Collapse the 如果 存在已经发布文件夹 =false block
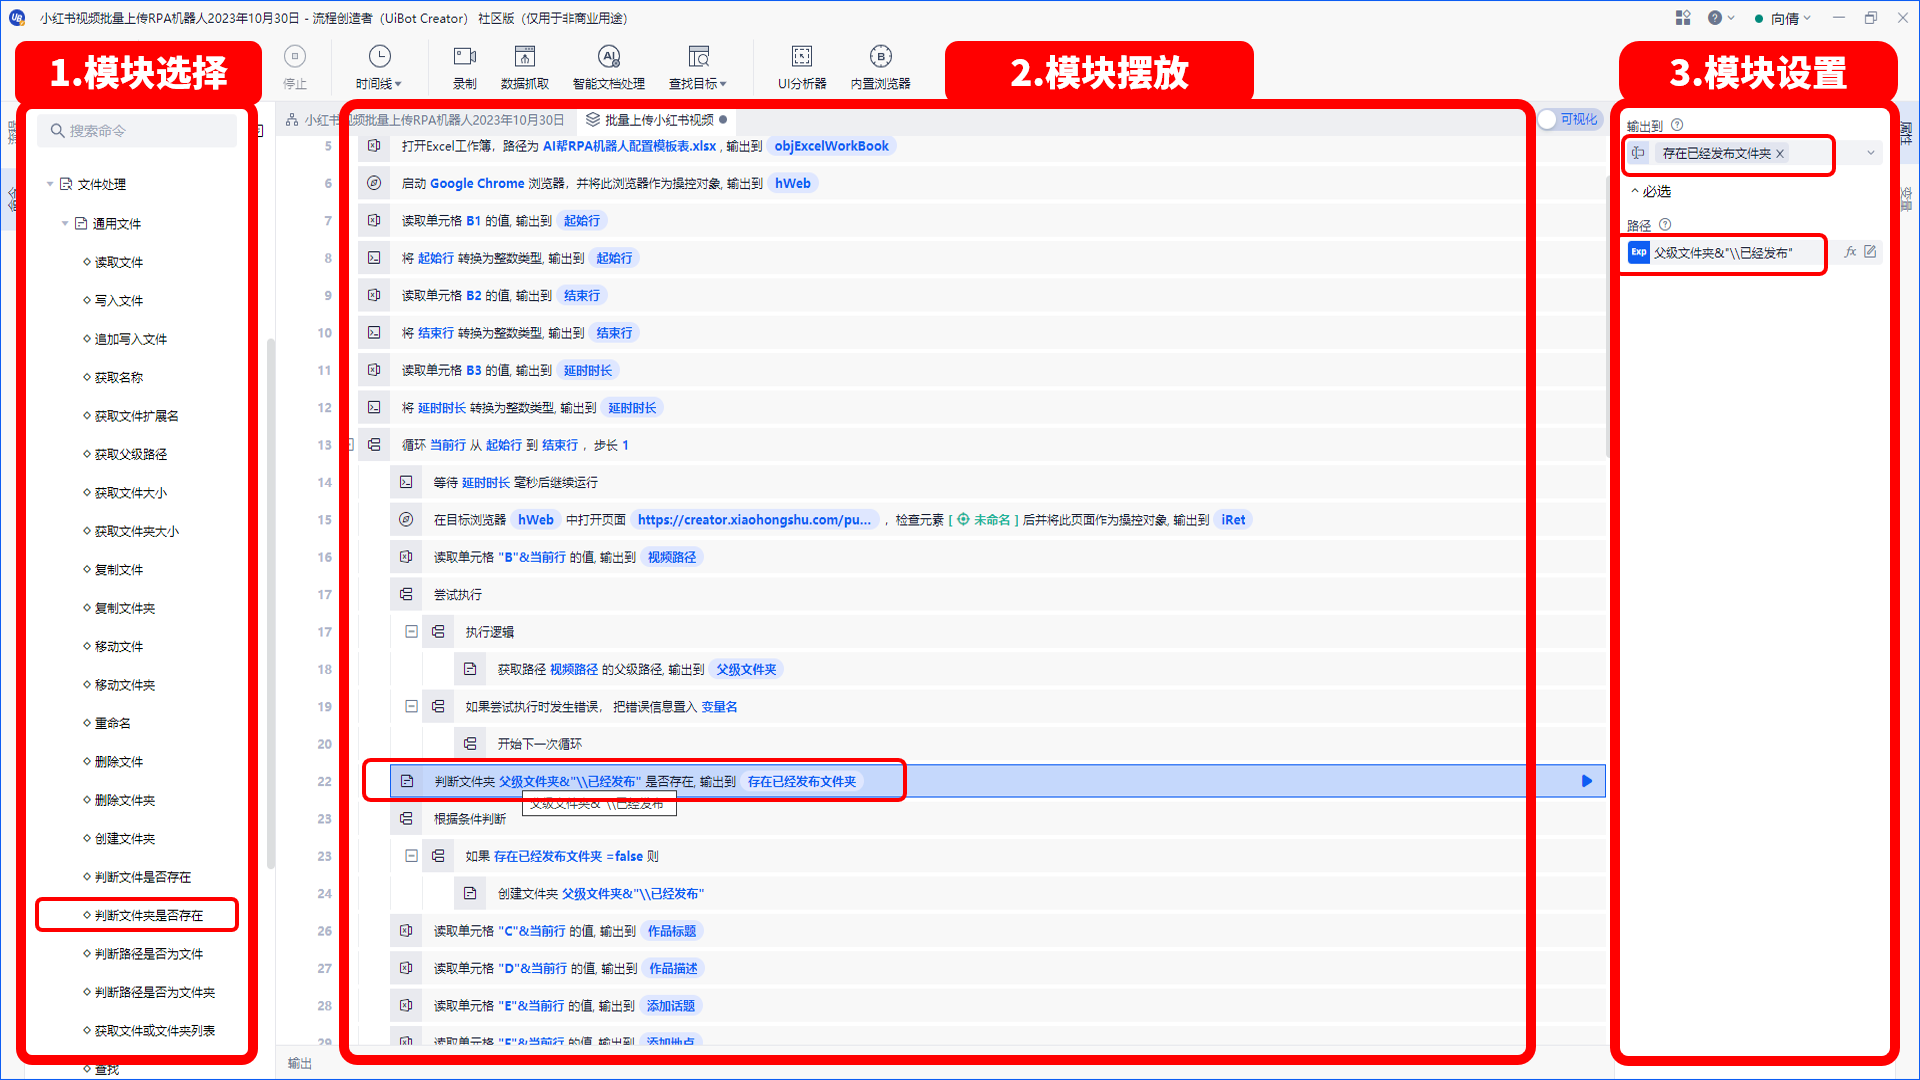 411,856
